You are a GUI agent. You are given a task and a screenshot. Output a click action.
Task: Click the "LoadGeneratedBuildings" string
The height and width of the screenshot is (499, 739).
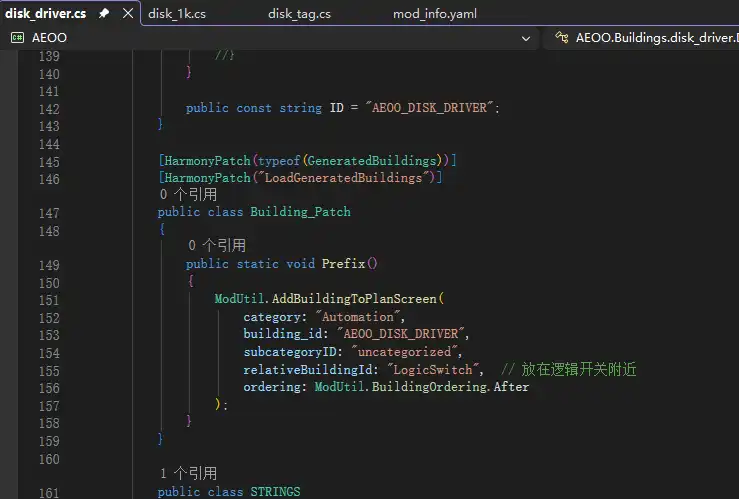point(344,178)
